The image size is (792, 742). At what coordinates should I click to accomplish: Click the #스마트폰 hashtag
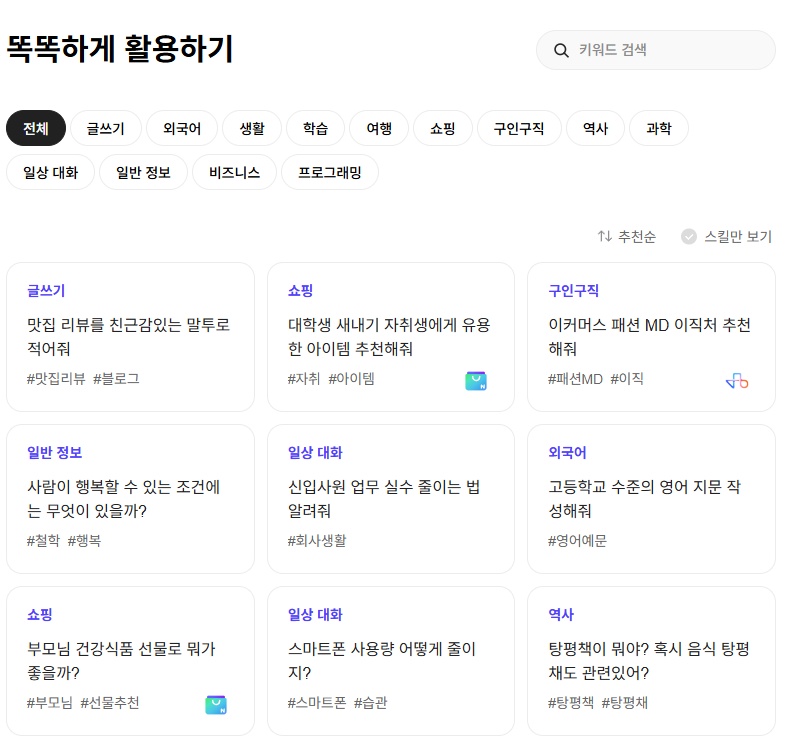pyautogui.click(x=317, y=703)
